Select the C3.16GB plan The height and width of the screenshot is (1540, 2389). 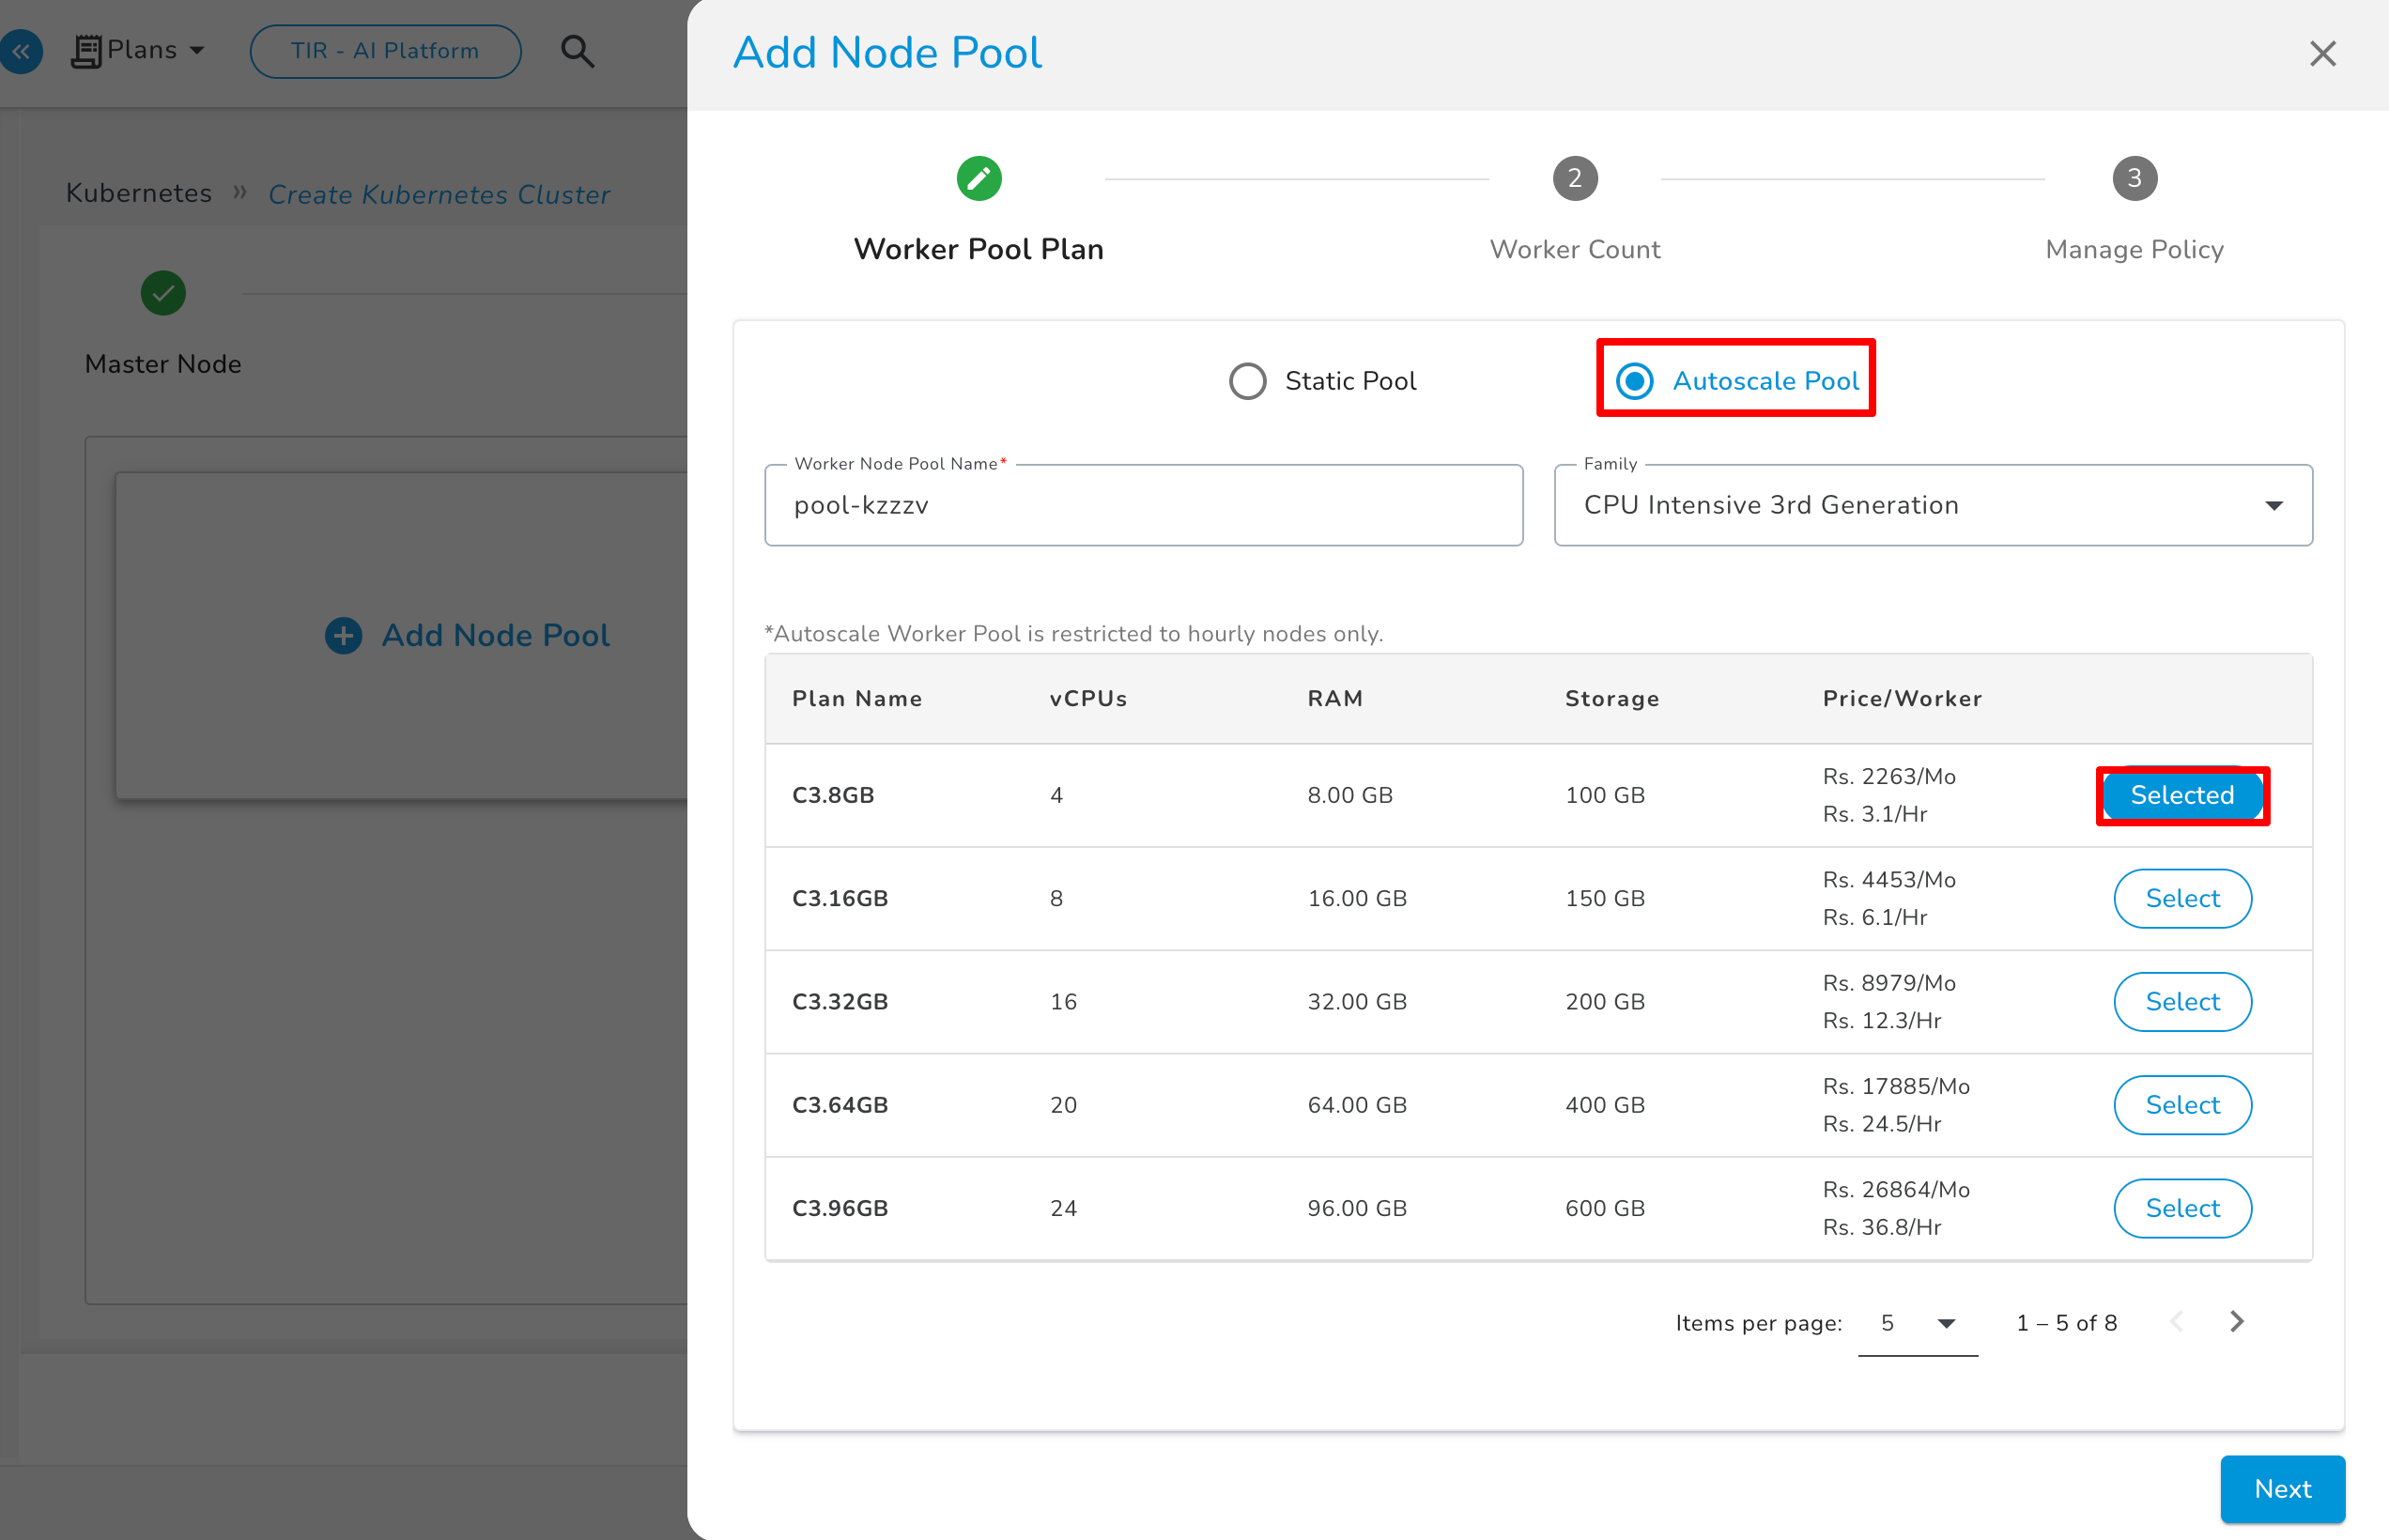coord(2182,898)
